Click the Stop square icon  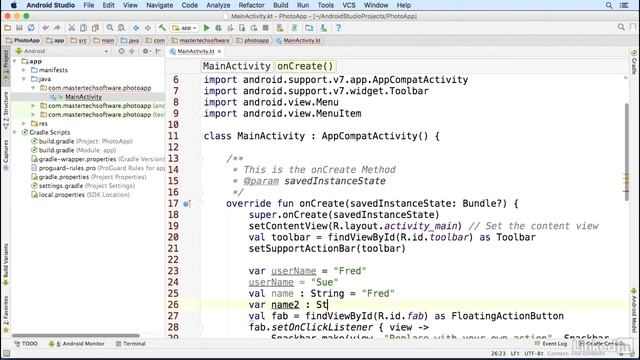click(266, 28)
